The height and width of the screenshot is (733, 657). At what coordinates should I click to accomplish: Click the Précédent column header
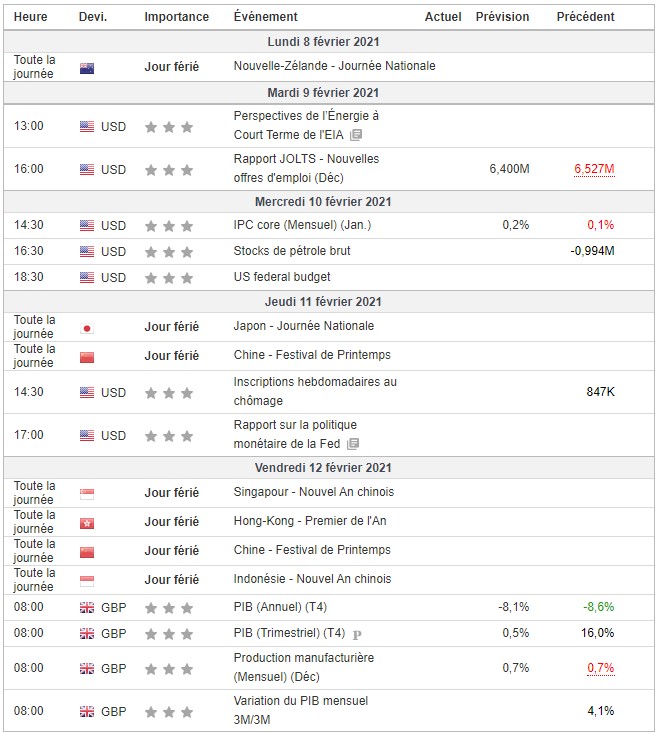585,17
